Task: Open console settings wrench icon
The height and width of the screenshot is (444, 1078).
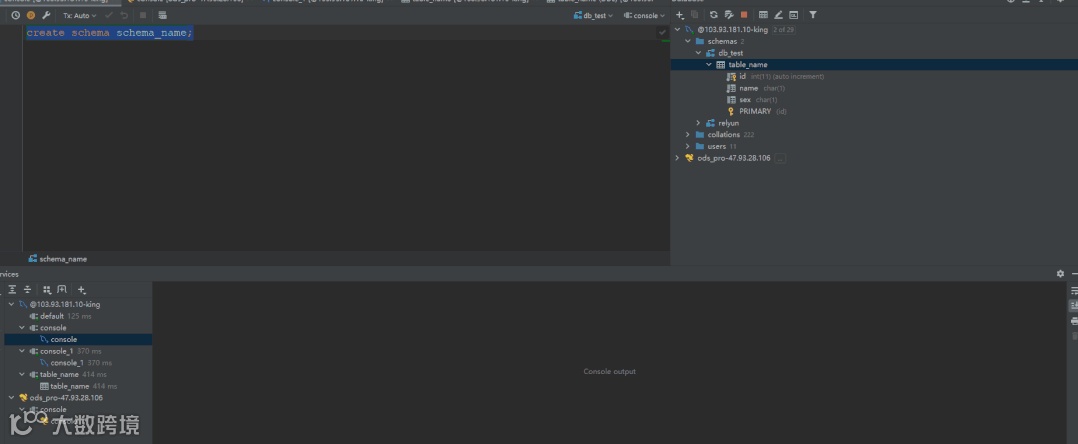Action: pyautogui.click(x=46, y=15)
